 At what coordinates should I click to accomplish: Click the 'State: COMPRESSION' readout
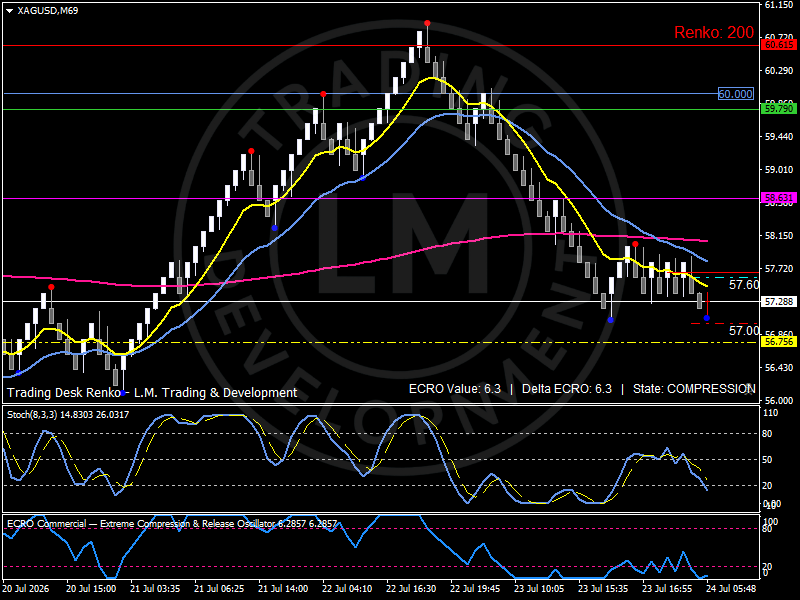pyautogui.click(x=694, y=389)
